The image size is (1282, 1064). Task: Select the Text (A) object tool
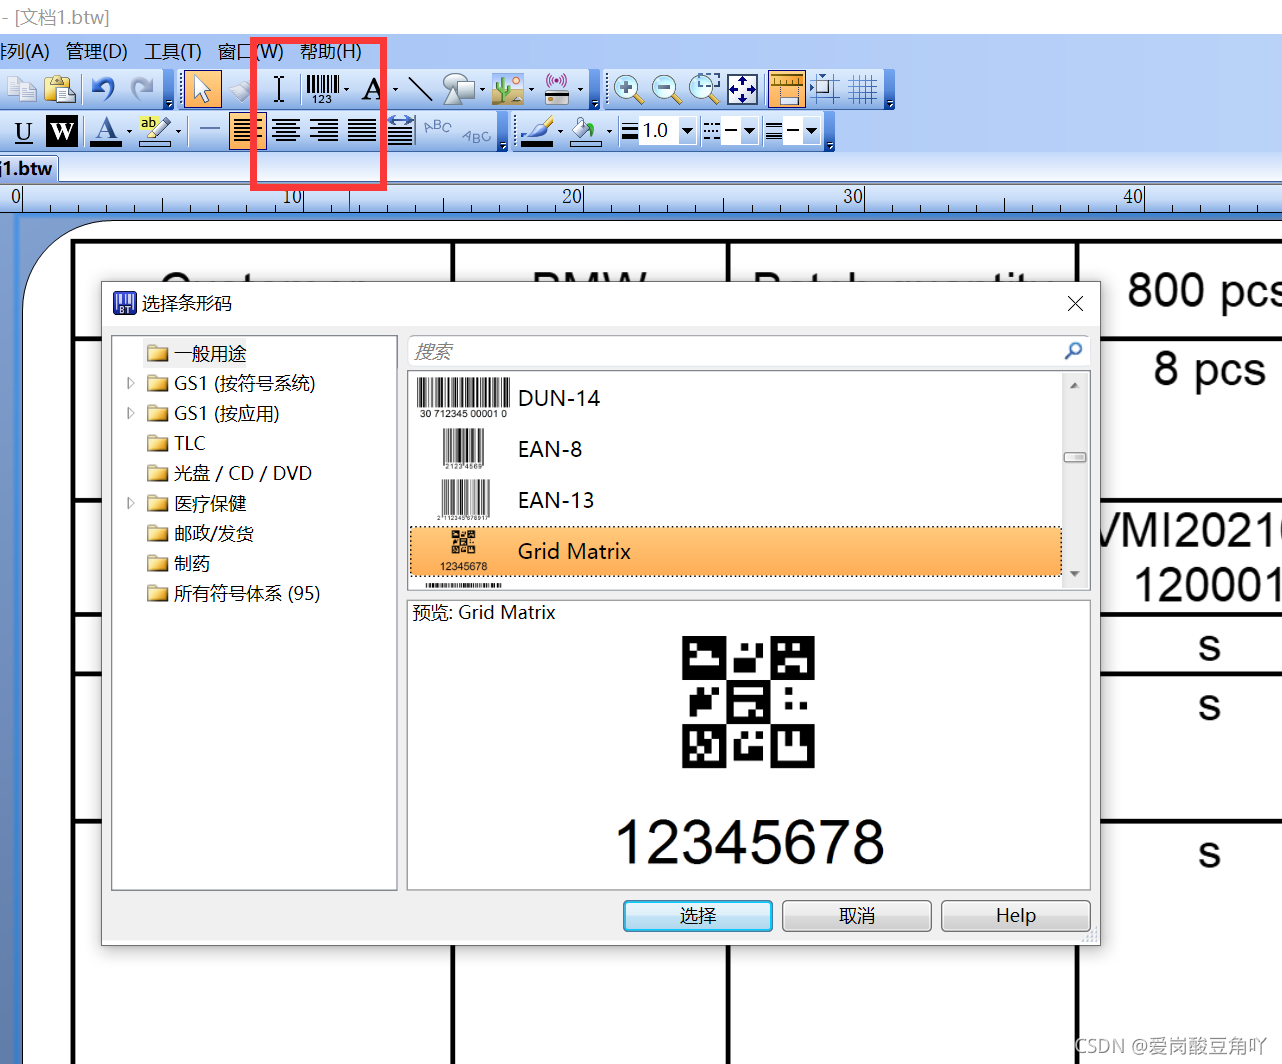[373, 90]
